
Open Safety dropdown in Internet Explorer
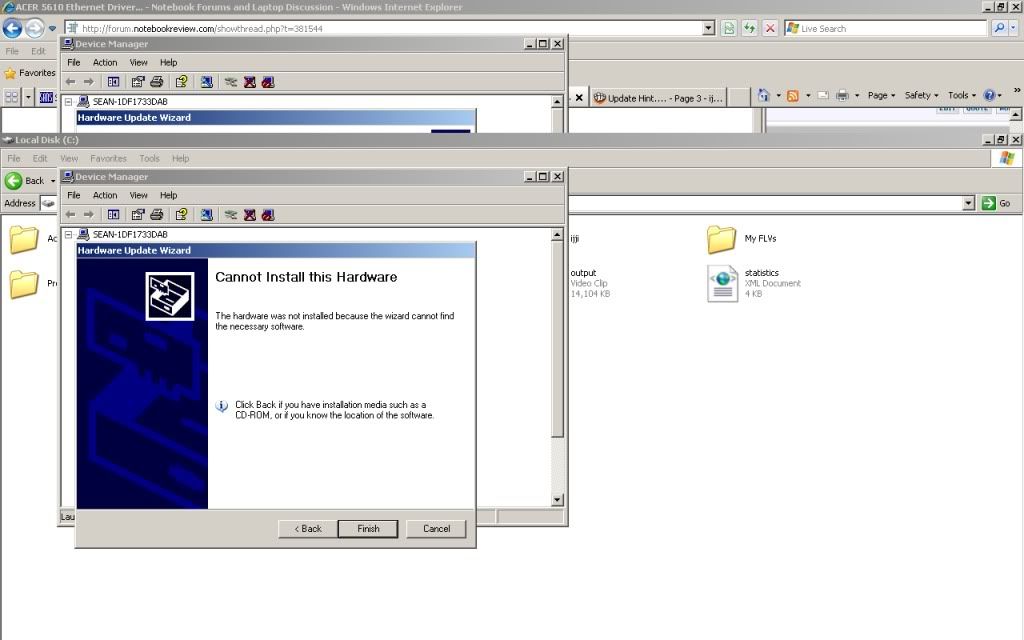coord(921,95)
